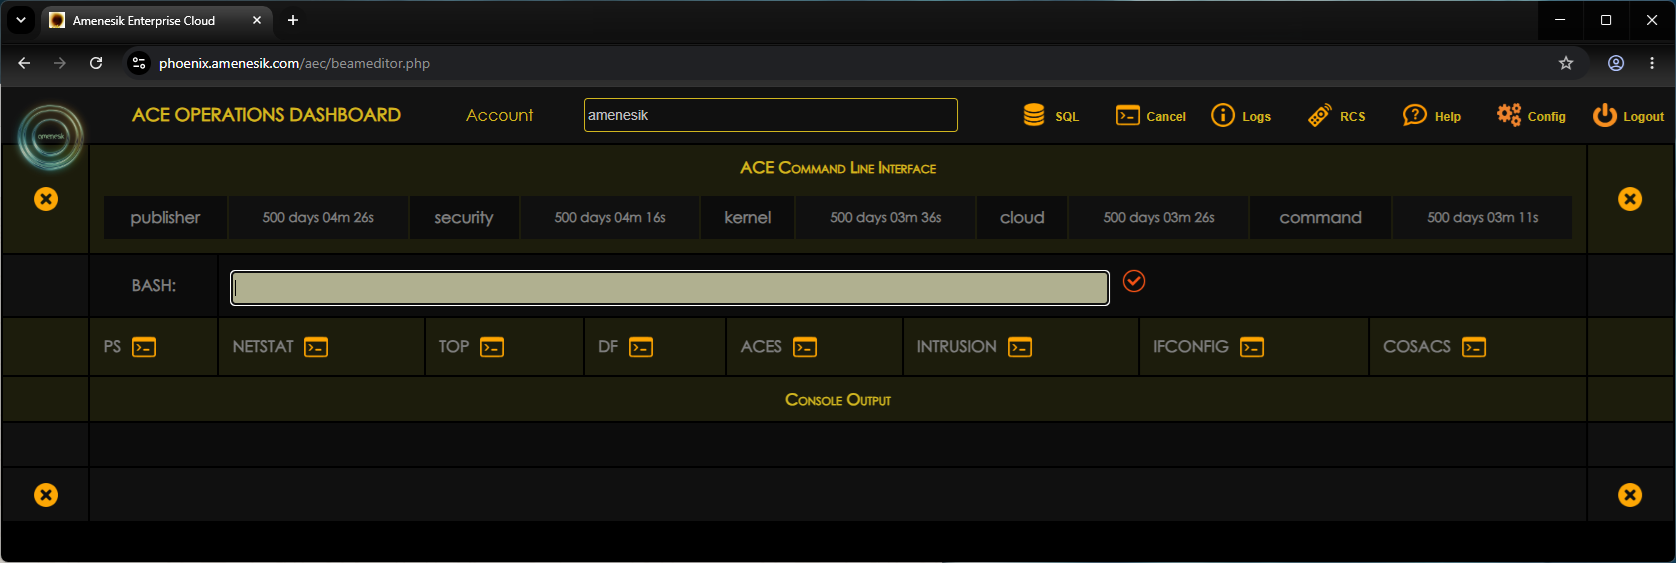1676x563 pixels.
Task: Open the RCS remote control icon
Action: (1320, 115)
